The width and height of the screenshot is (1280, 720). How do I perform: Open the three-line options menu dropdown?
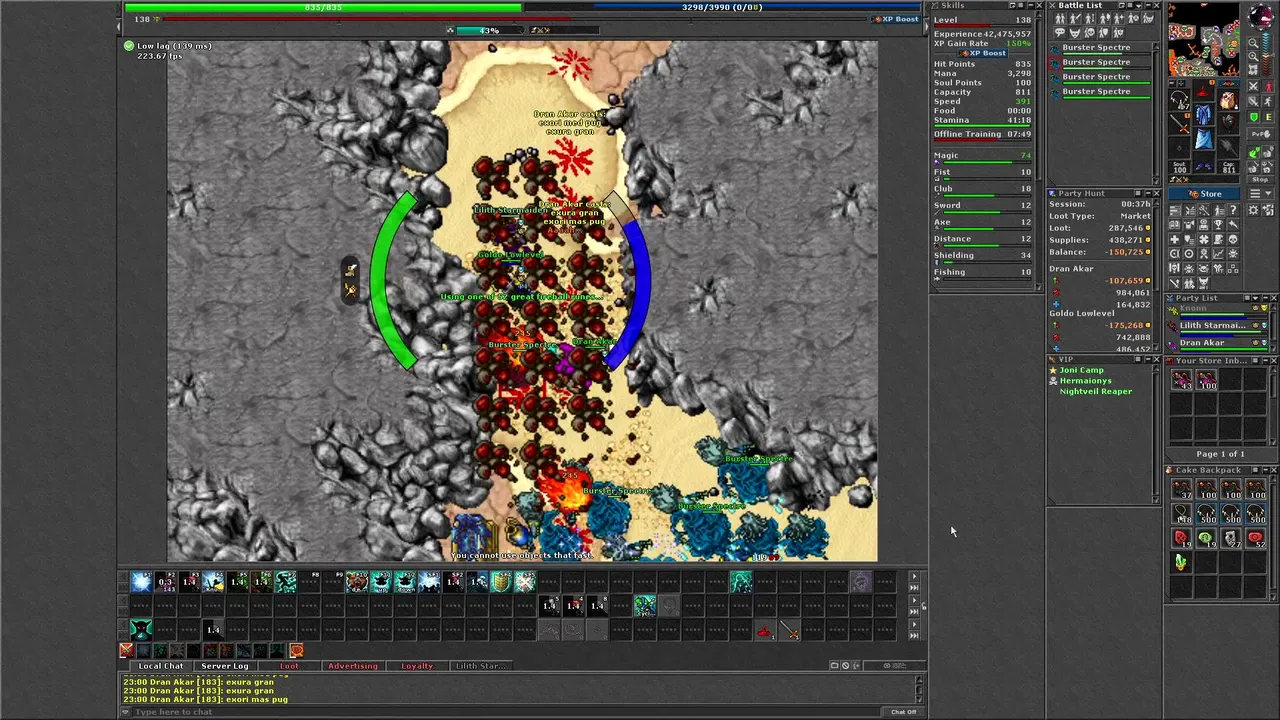[1261, 193]
